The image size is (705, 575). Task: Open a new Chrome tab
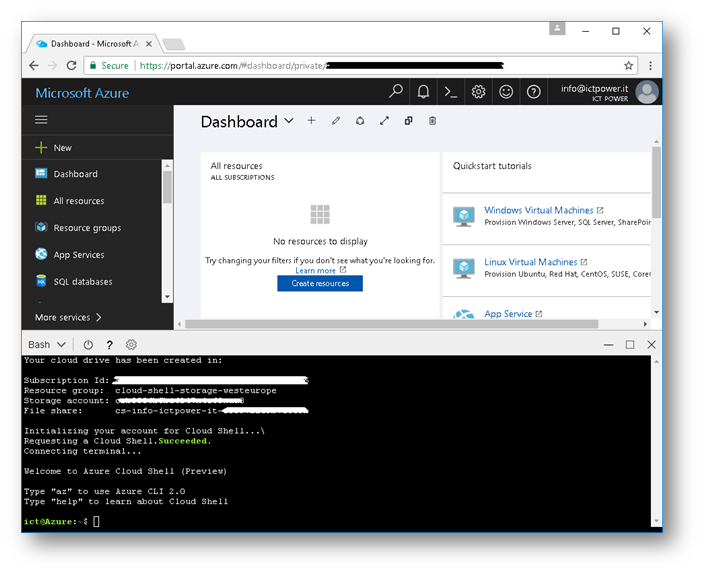click(174, 44)
